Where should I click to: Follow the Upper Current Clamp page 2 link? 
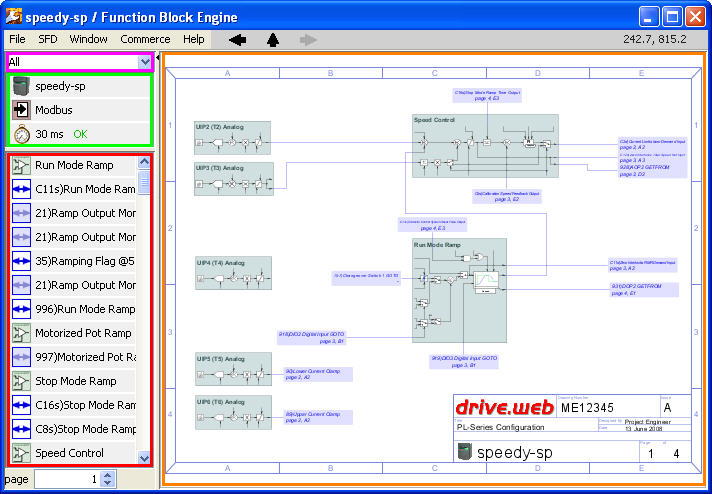pos(318,417)
